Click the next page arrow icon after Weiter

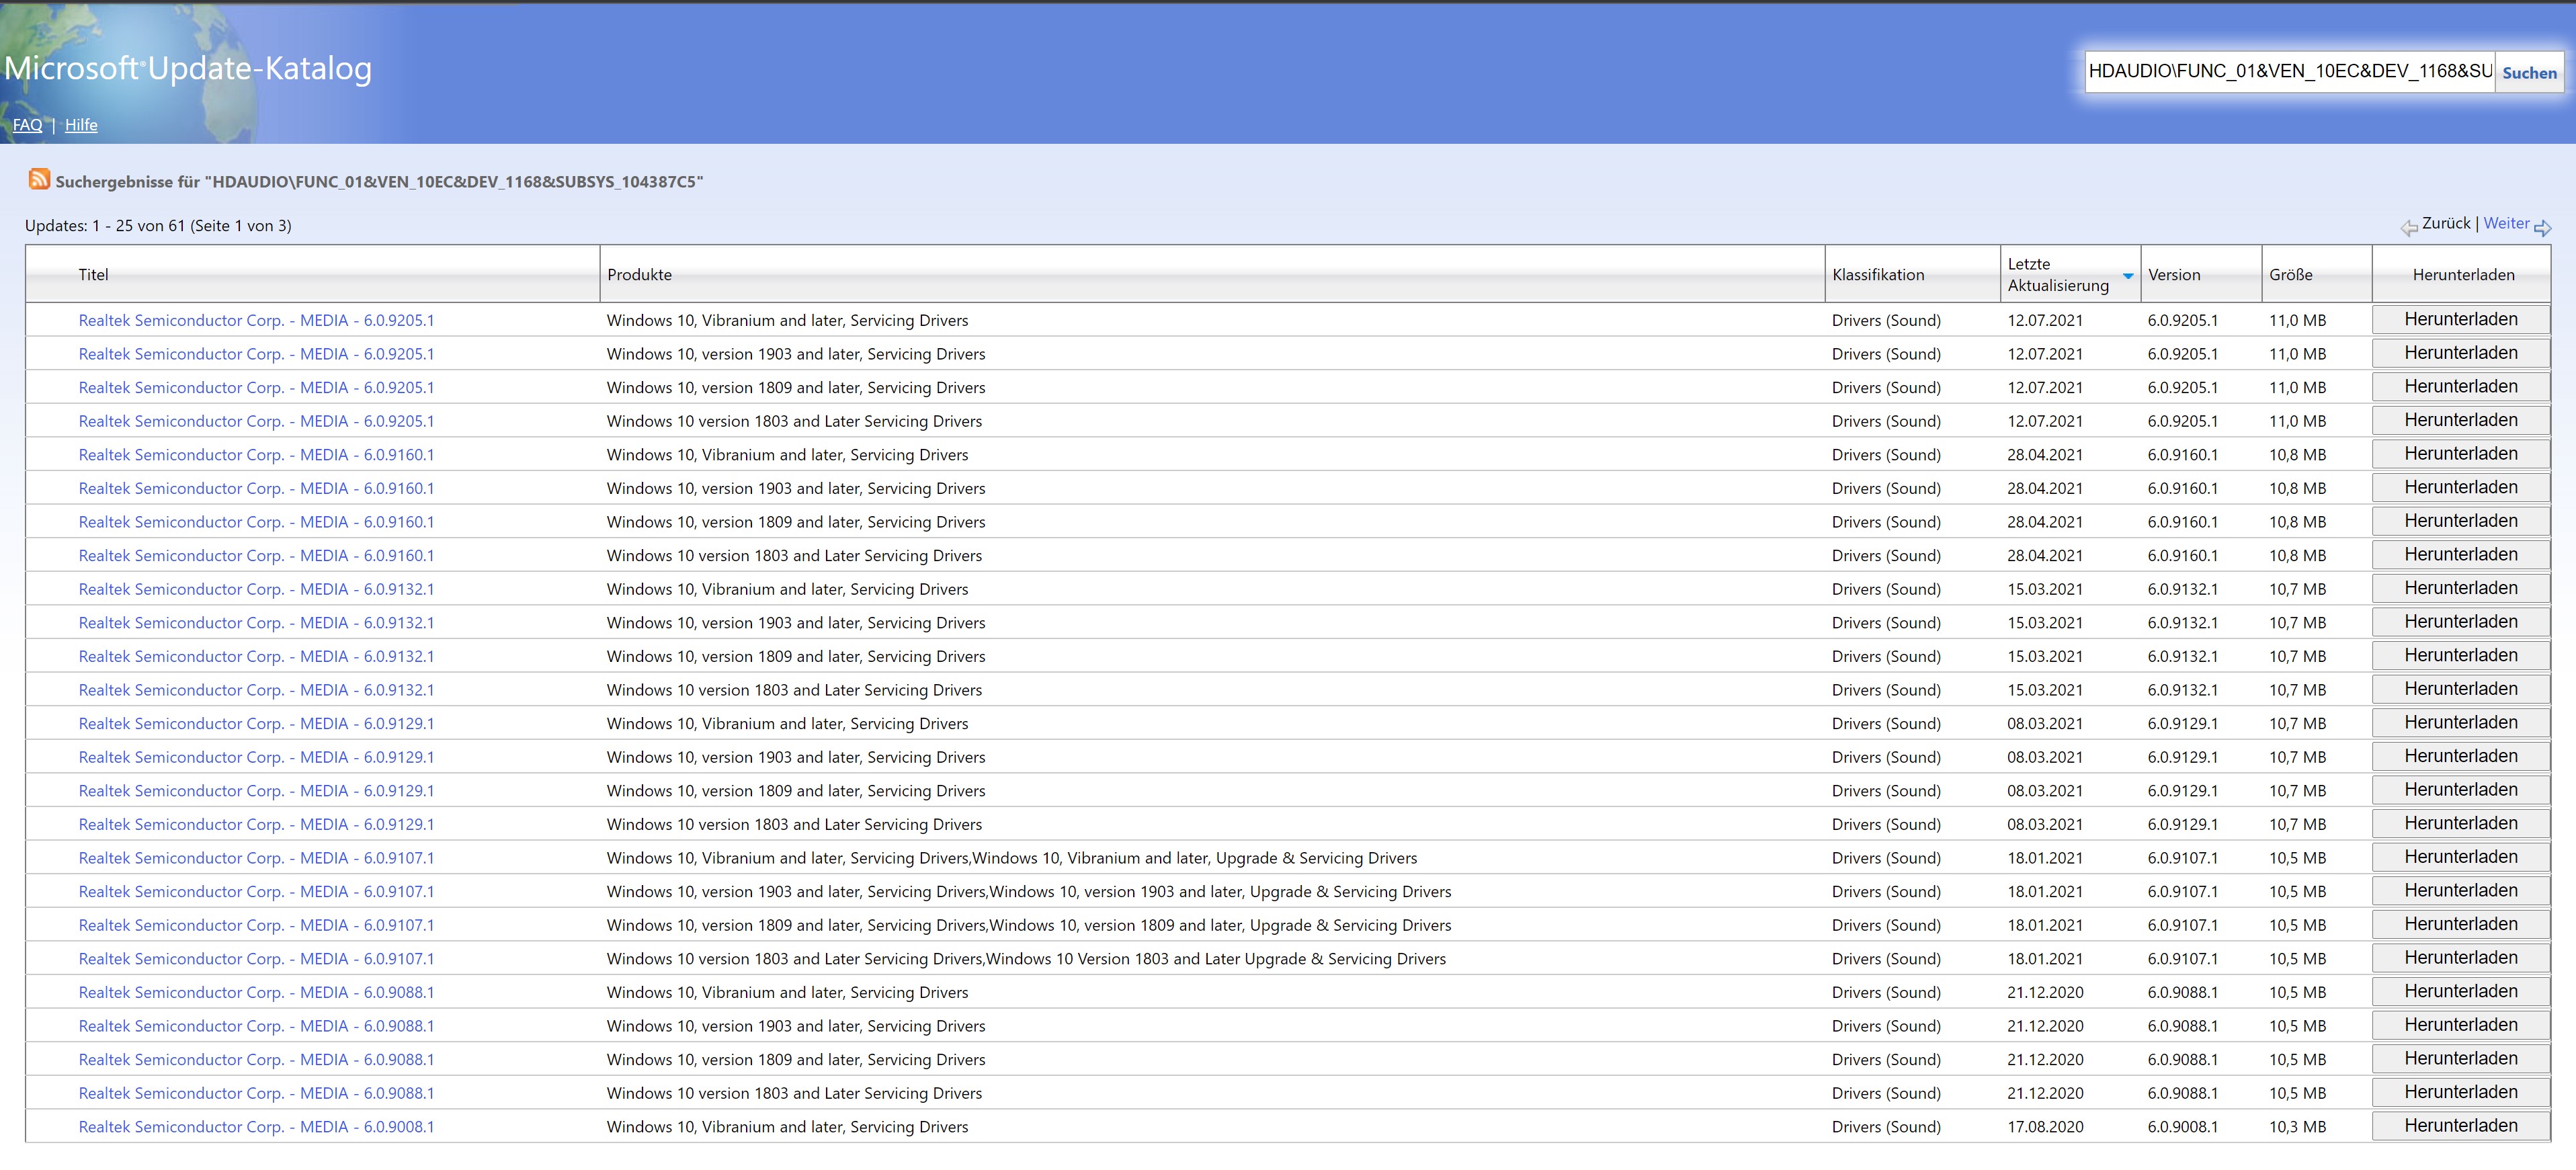pyautogui.click(x=2542, y=228)
